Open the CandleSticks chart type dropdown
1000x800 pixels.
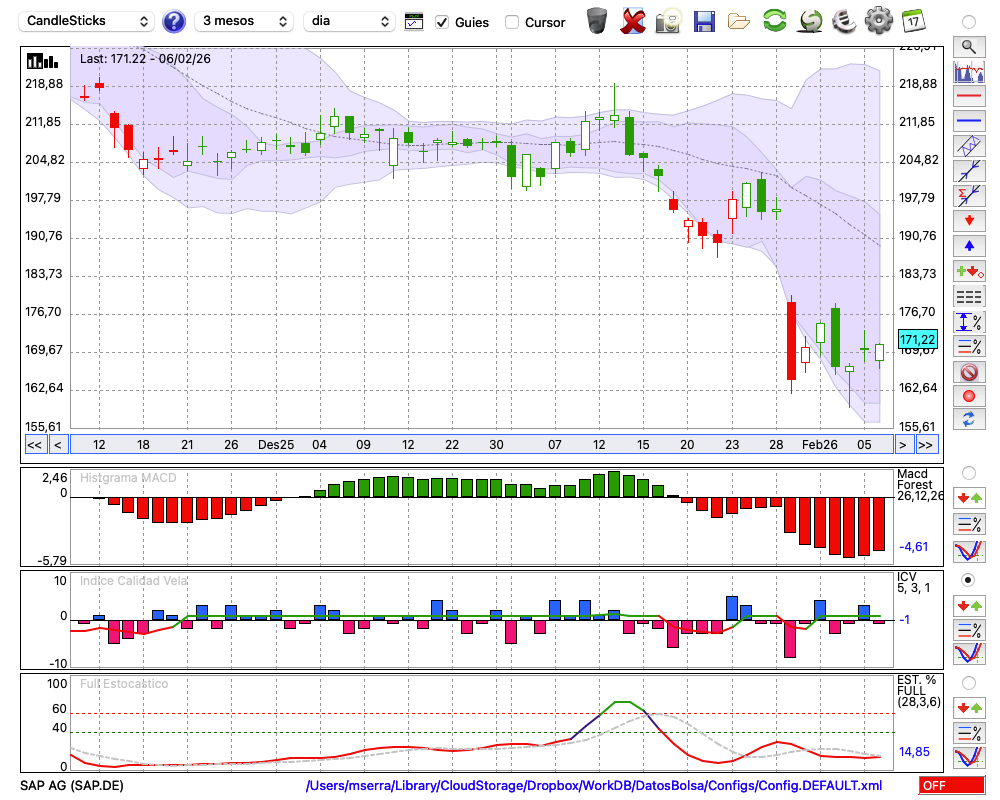tap(87, 21)
